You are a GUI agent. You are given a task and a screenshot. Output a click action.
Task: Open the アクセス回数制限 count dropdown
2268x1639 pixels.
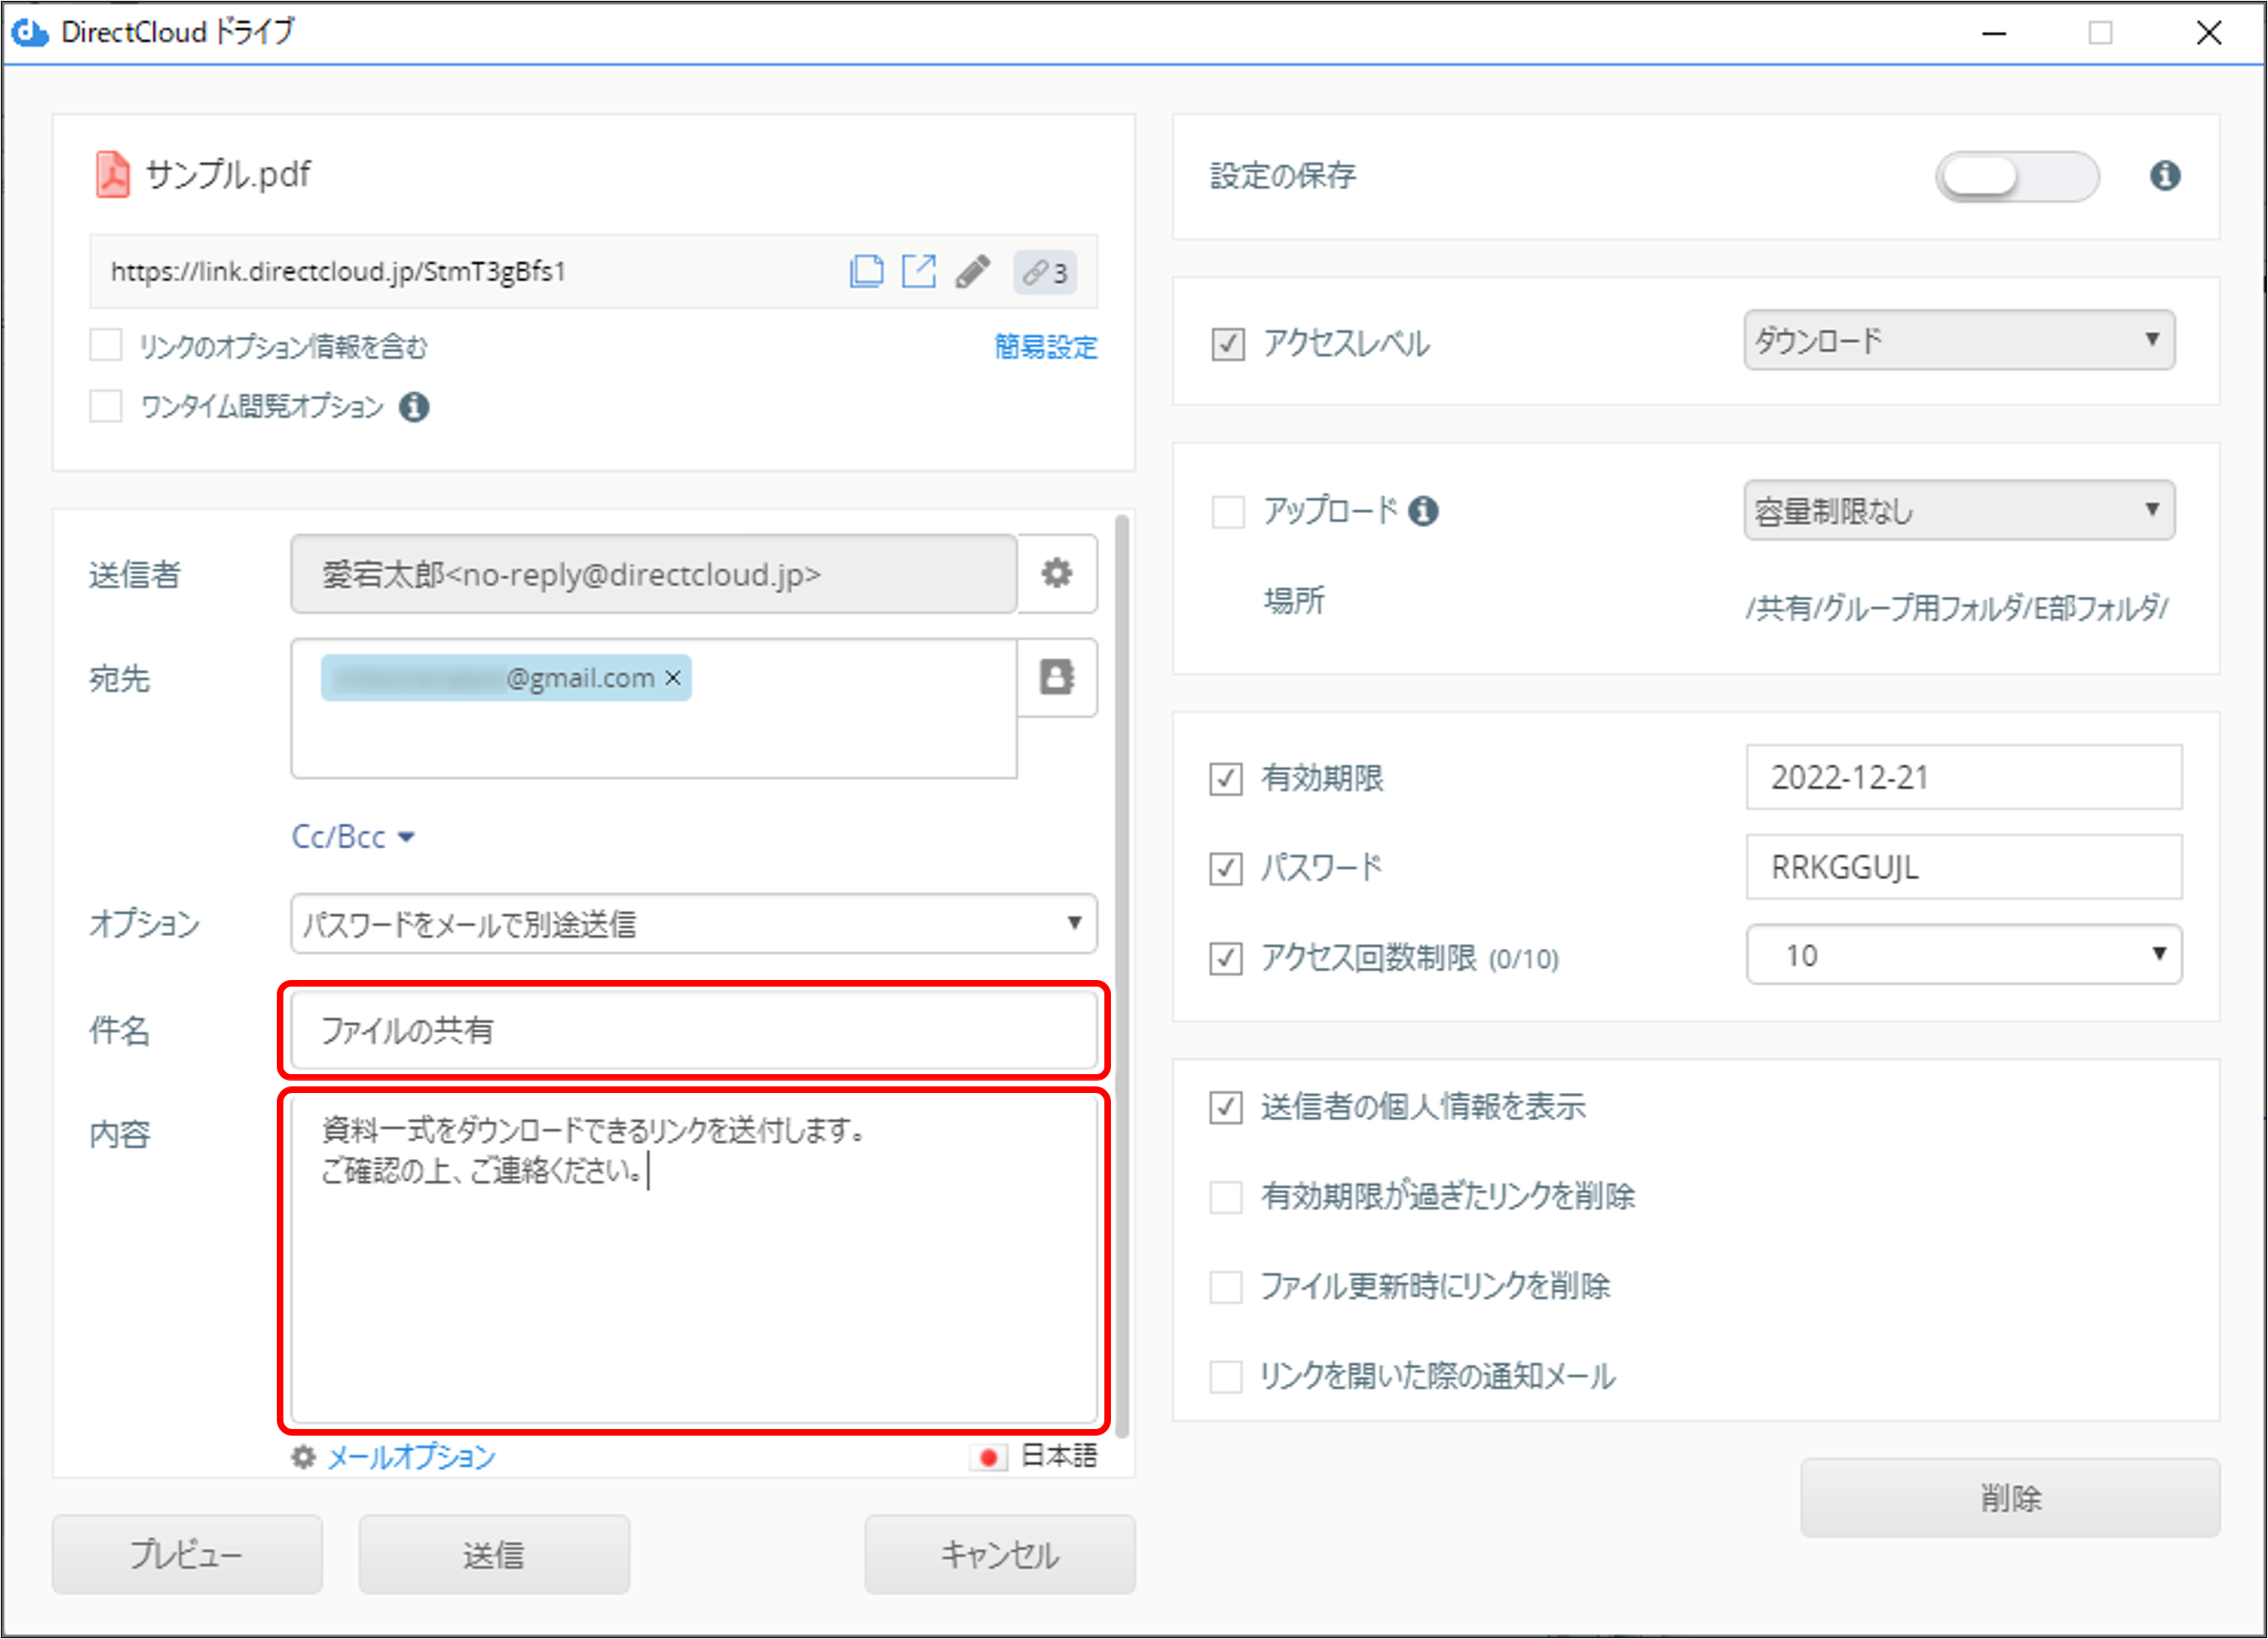click(x=1963, y=955)
